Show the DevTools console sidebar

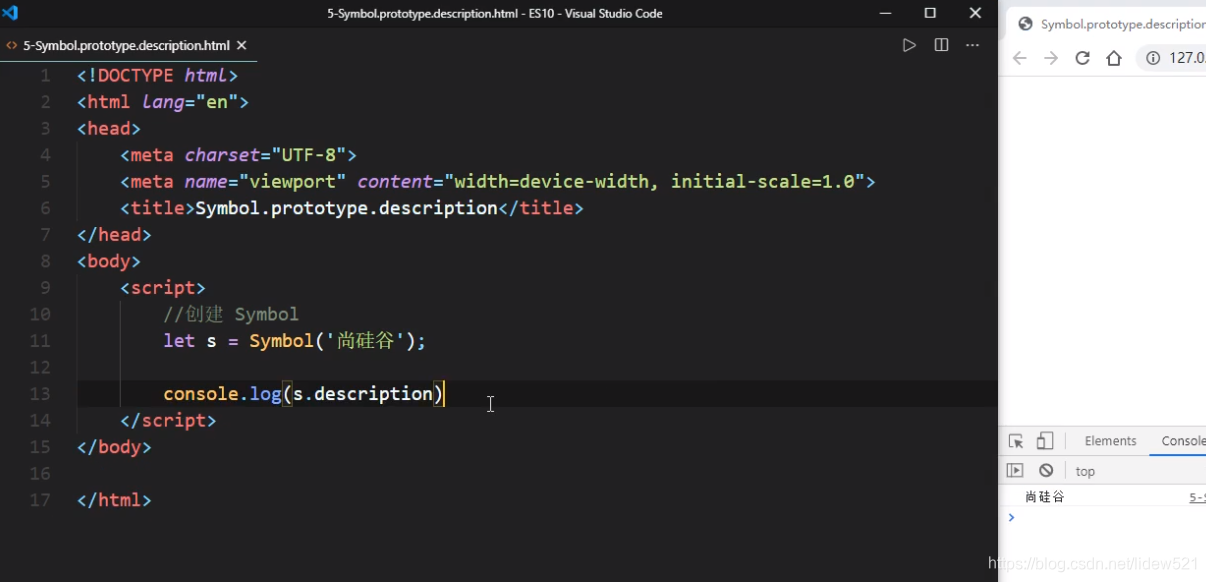click(1015, 470)
